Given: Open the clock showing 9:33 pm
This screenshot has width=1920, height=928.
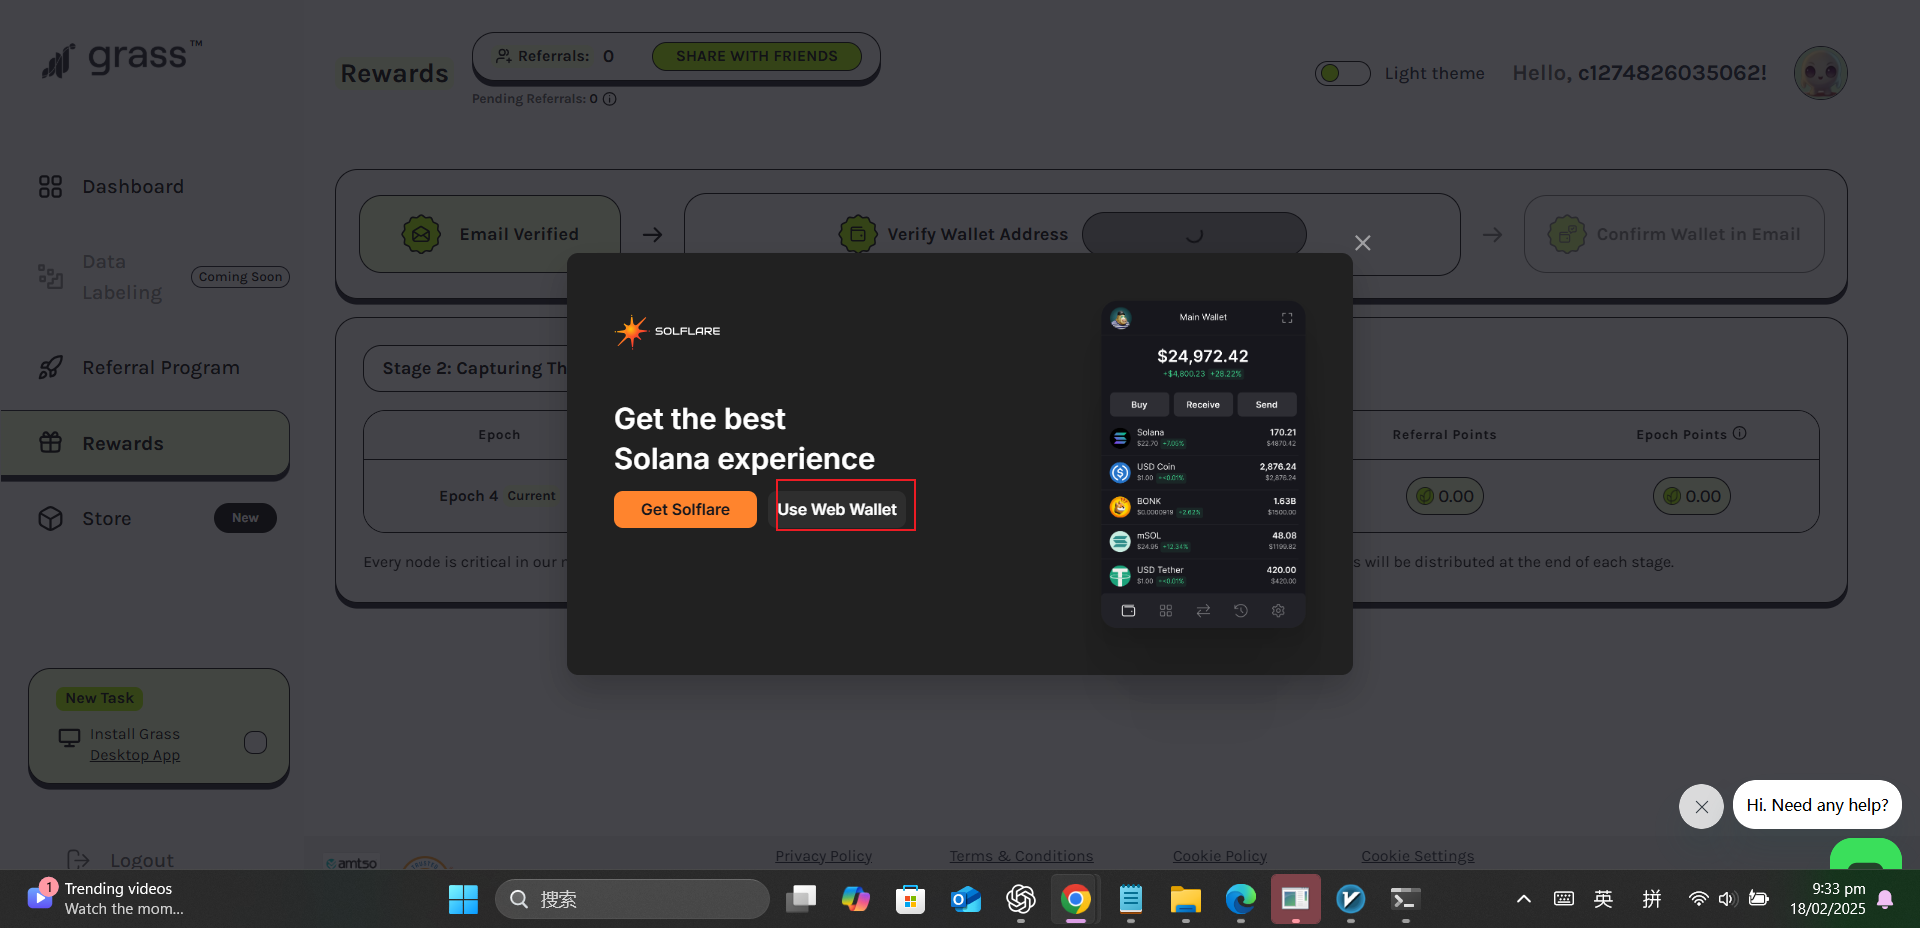Looking at the screenshot, I should [x=1828, y=899].
